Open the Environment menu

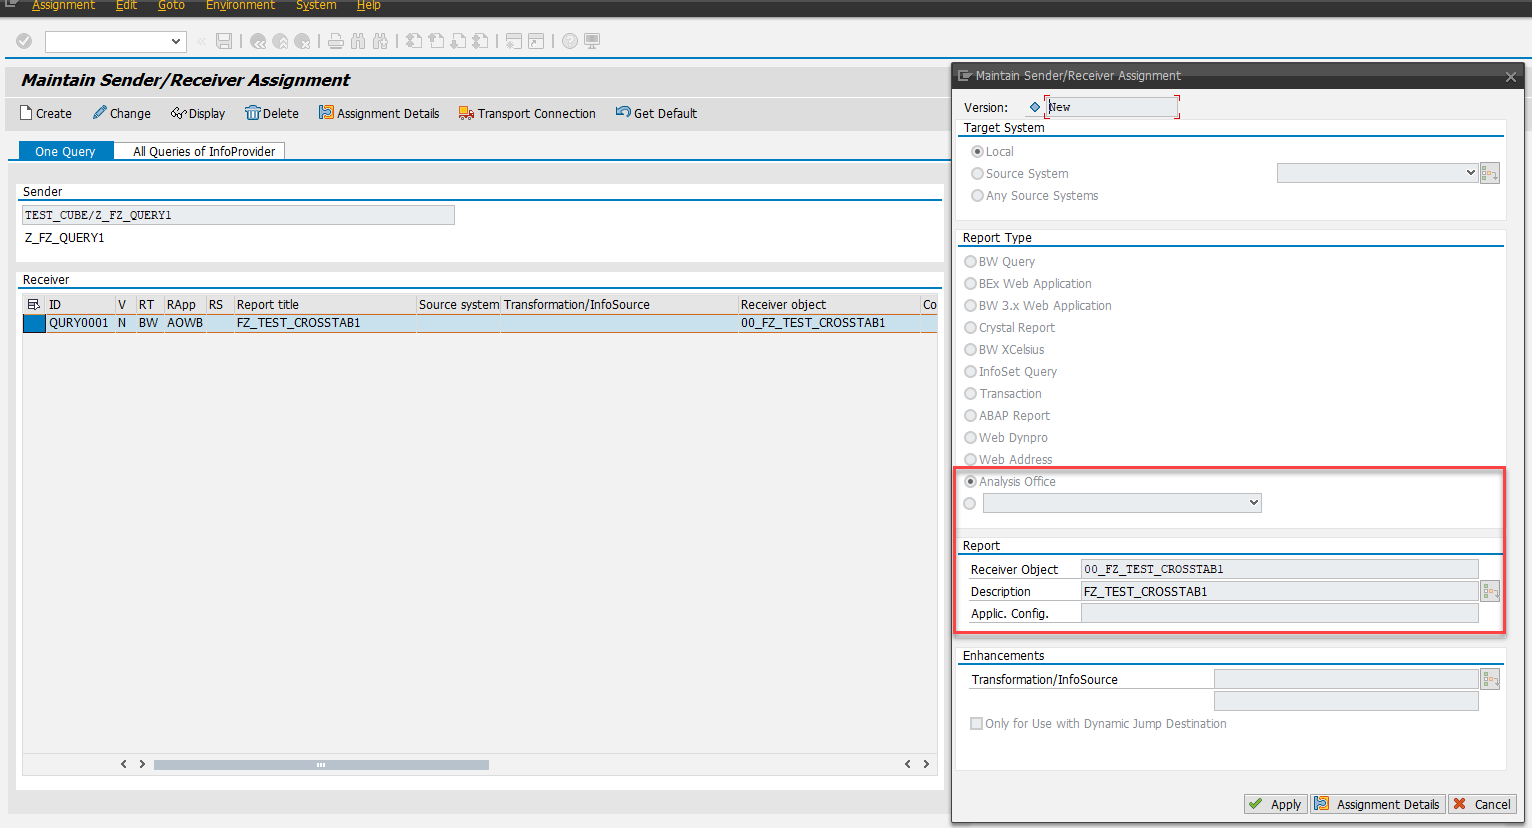(240, 6)
